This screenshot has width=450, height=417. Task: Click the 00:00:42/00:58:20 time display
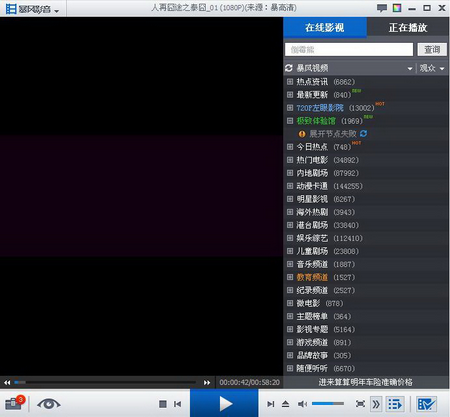pyautogui.click(x=249, y=382)
